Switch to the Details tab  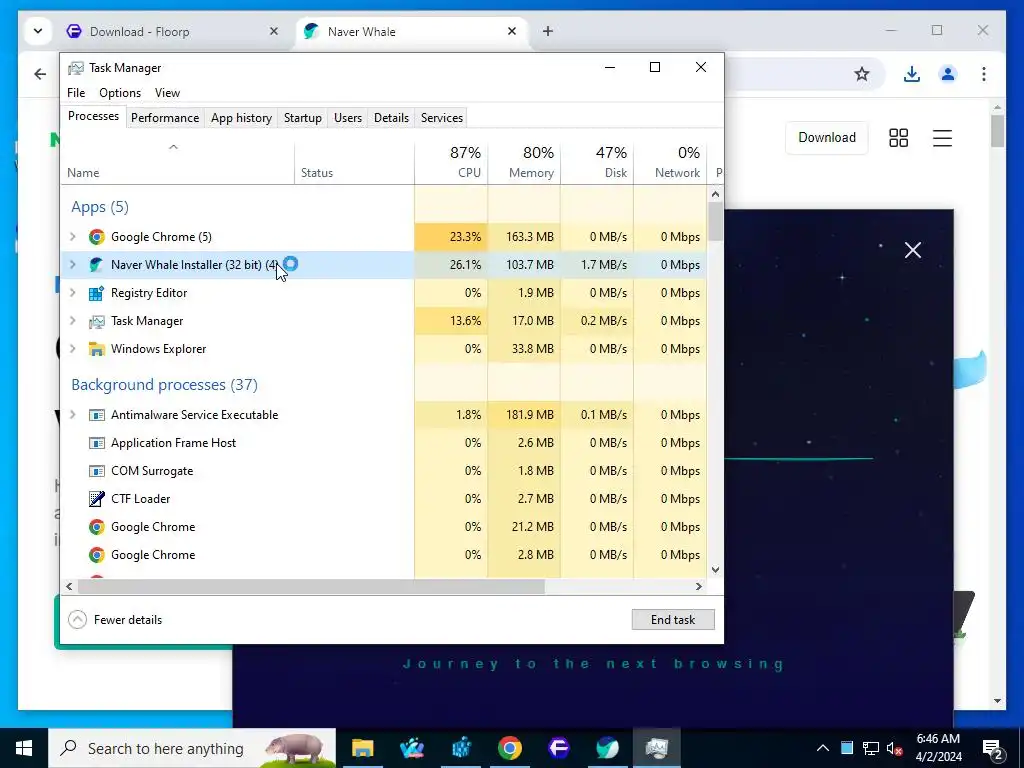click(x=391, y=118)
